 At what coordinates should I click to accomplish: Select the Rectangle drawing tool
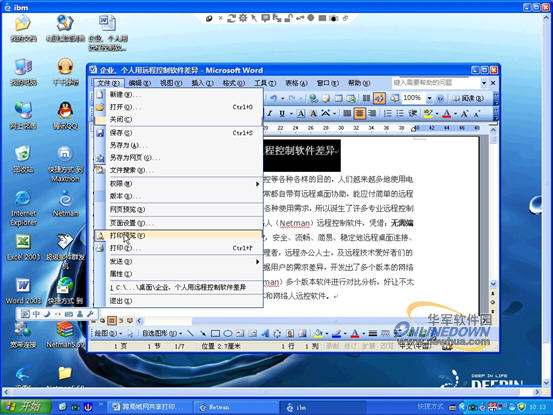tap(215, 333)
